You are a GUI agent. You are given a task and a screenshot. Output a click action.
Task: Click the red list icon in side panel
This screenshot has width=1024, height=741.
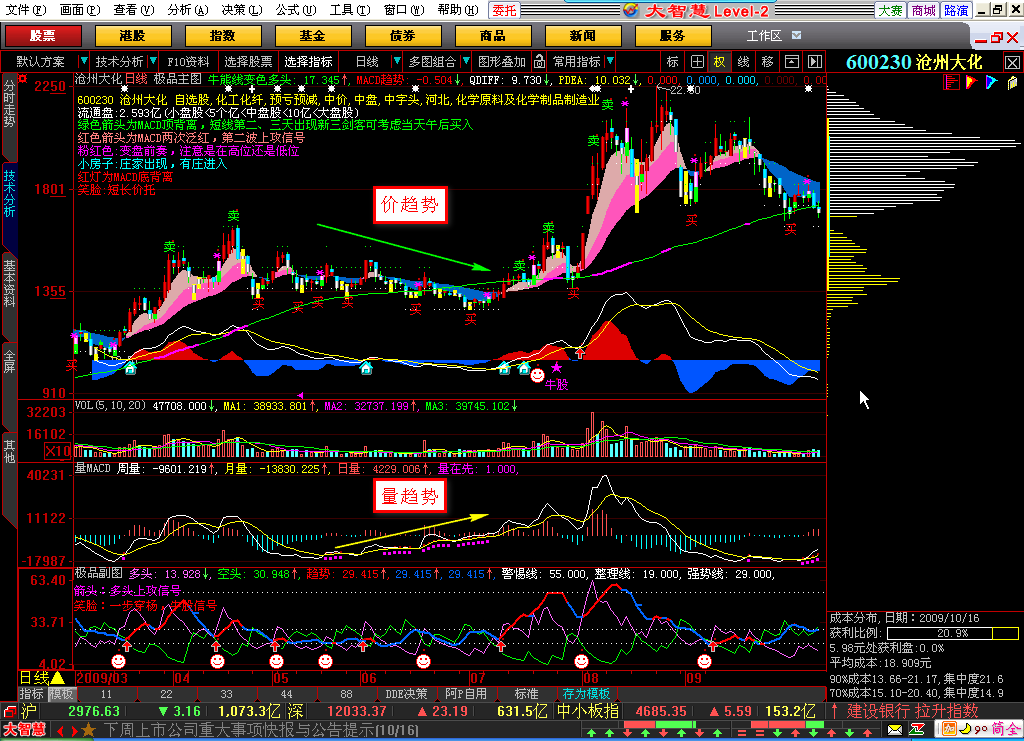click(952, 82)
